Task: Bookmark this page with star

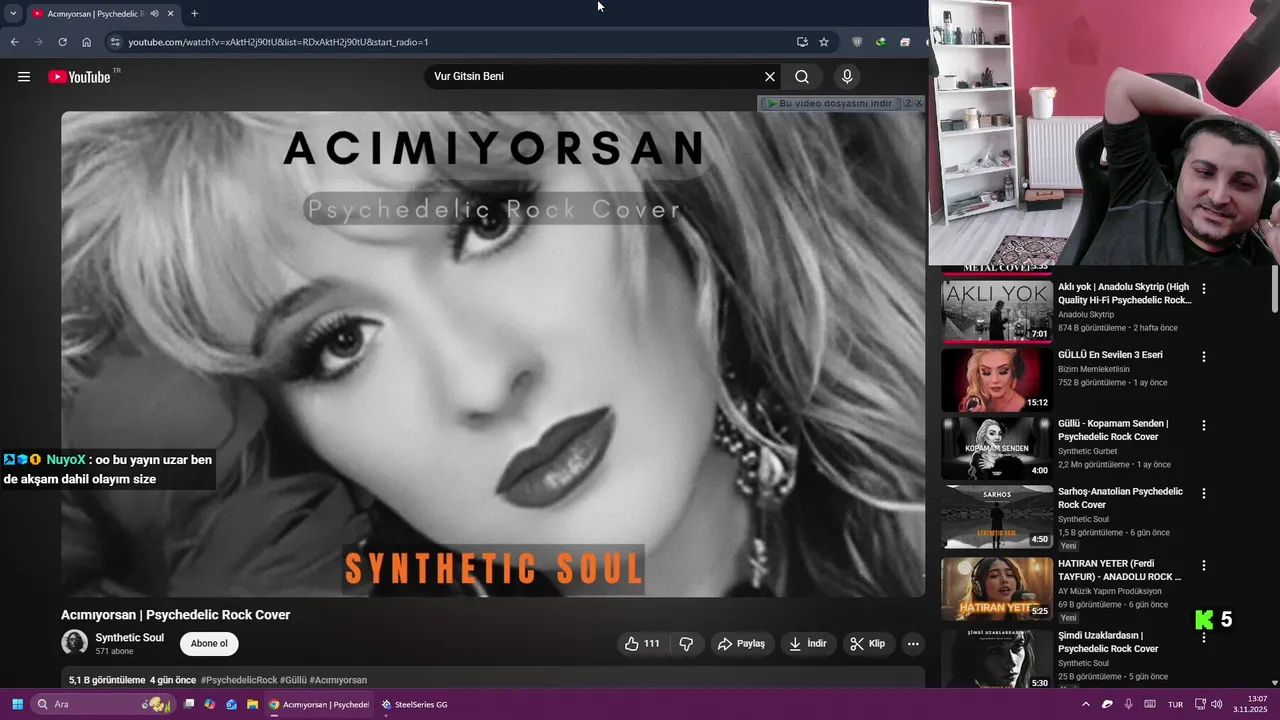Action: tap(824, 42)
